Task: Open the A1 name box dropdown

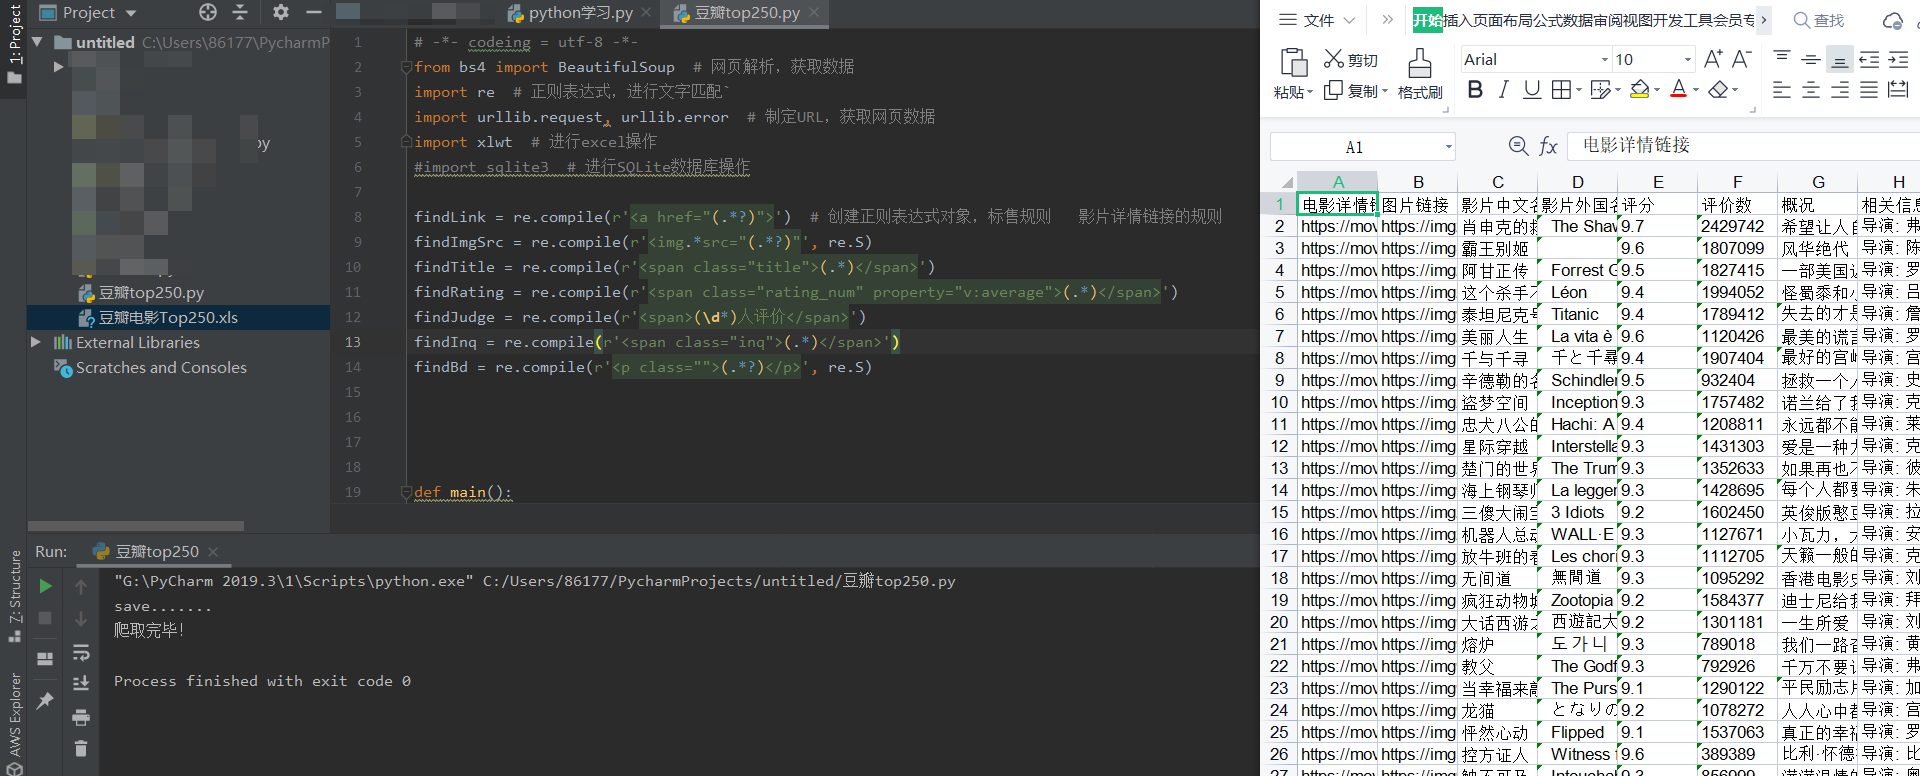Action: click(x=1448, y=147)
